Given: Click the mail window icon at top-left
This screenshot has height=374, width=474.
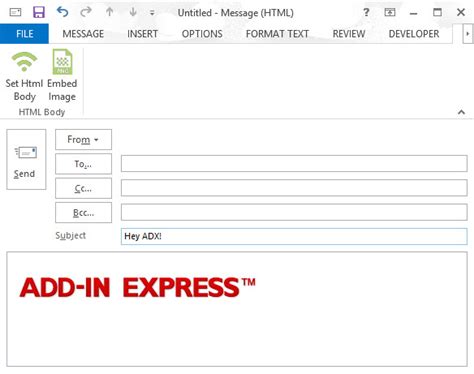Looking at the screenshot, I should point(15,13).
